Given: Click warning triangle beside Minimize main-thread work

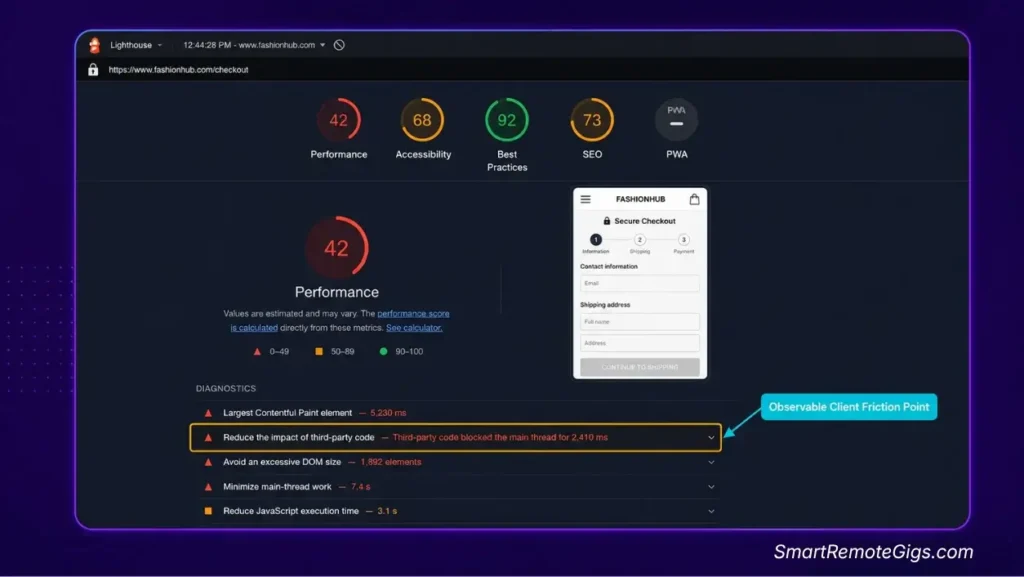Looking at the screenshot, I should pos(208,487).
